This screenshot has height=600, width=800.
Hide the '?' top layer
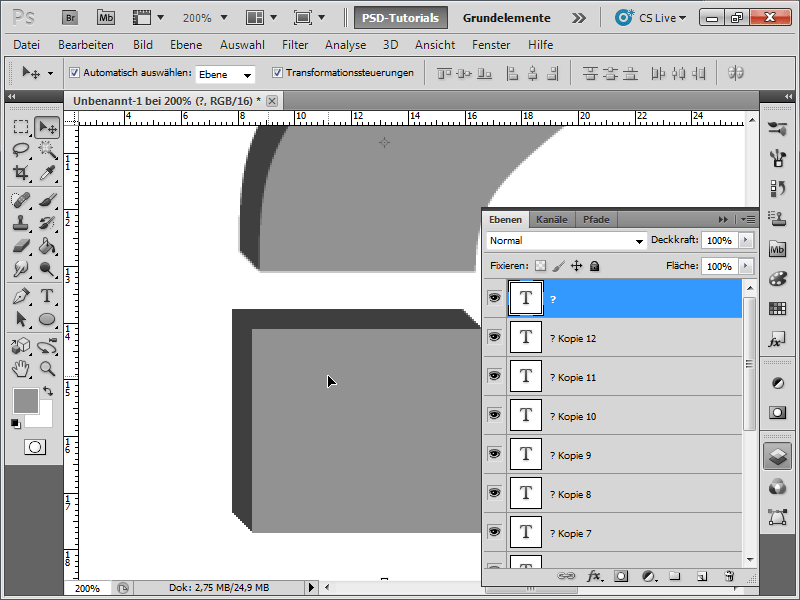(494, 297)
